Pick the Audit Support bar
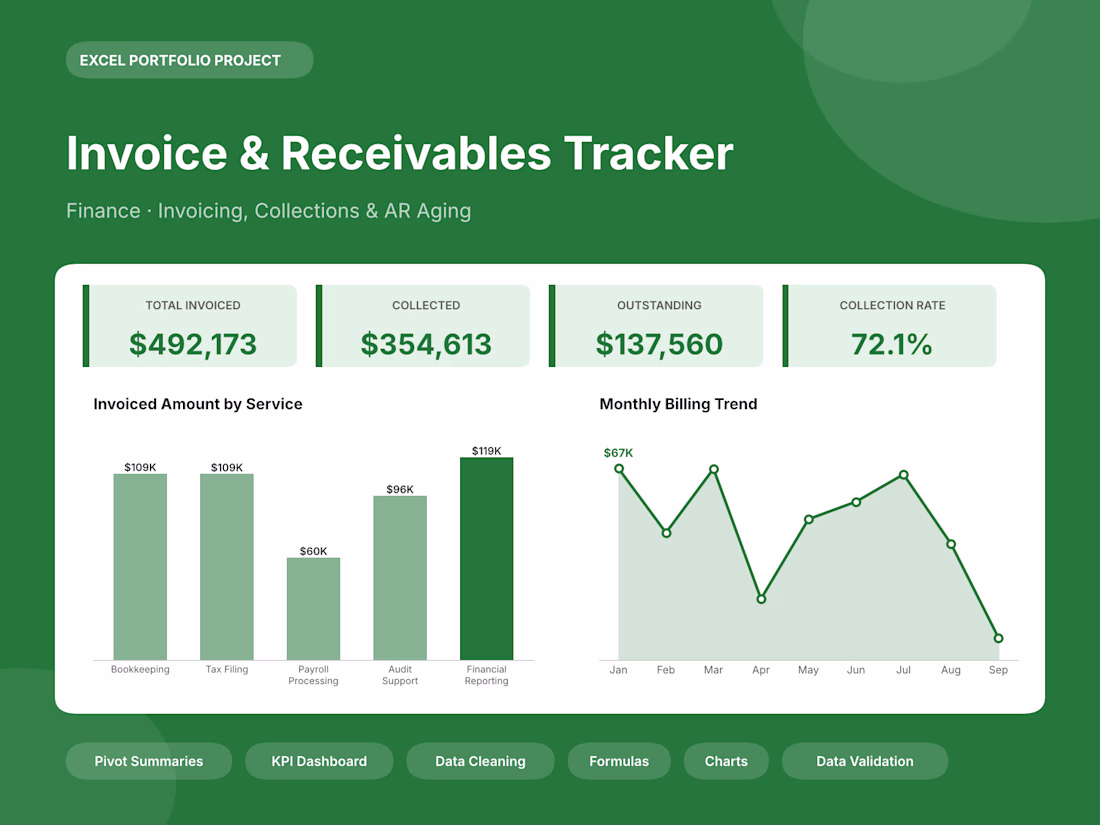Screen dimensions: 1100x825 (400, 578)
